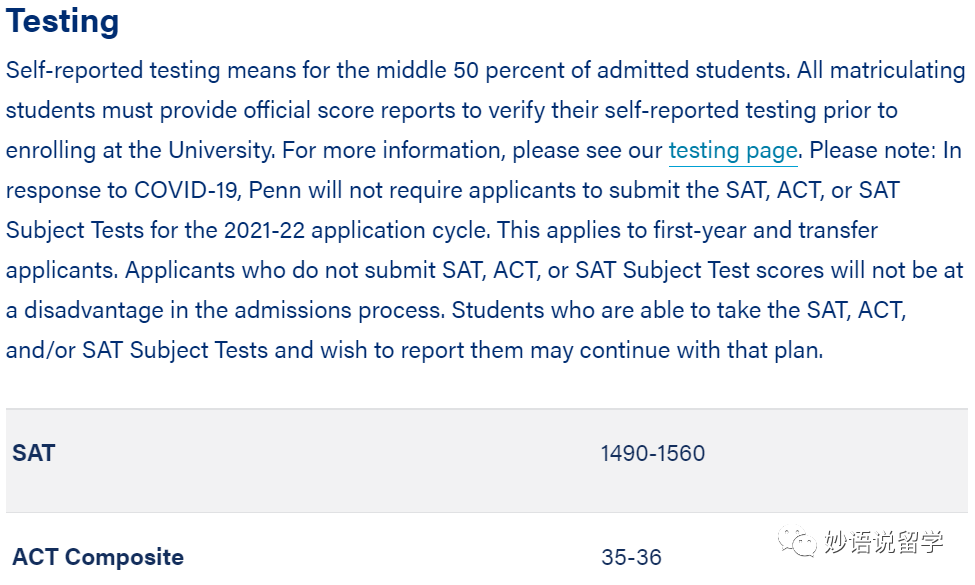The width and height of the screenshot is (975, 585).
Task: Click the 35-36 ACT score value
Action: click(x=631, y=557)
